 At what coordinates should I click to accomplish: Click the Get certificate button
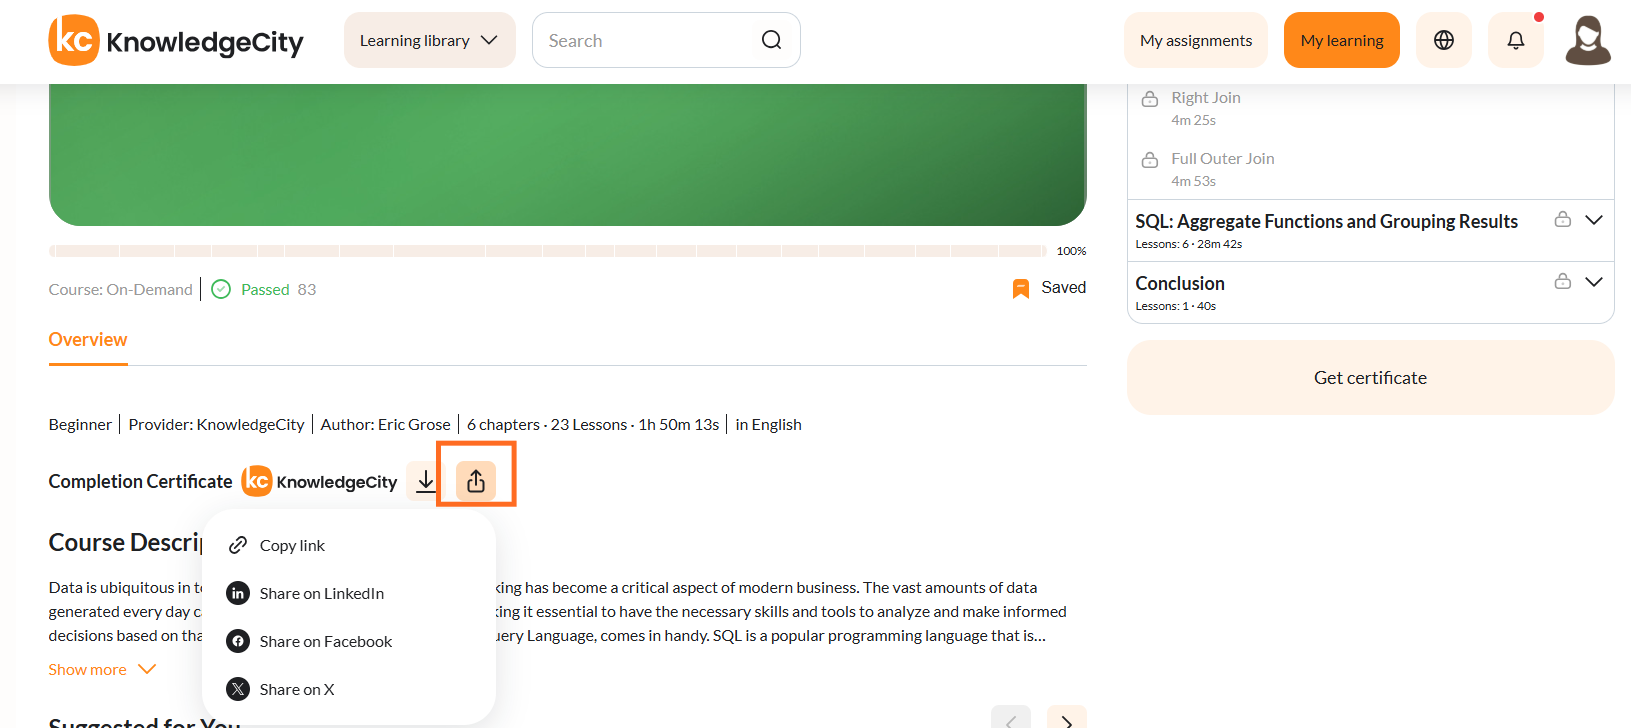(1371, 378)
